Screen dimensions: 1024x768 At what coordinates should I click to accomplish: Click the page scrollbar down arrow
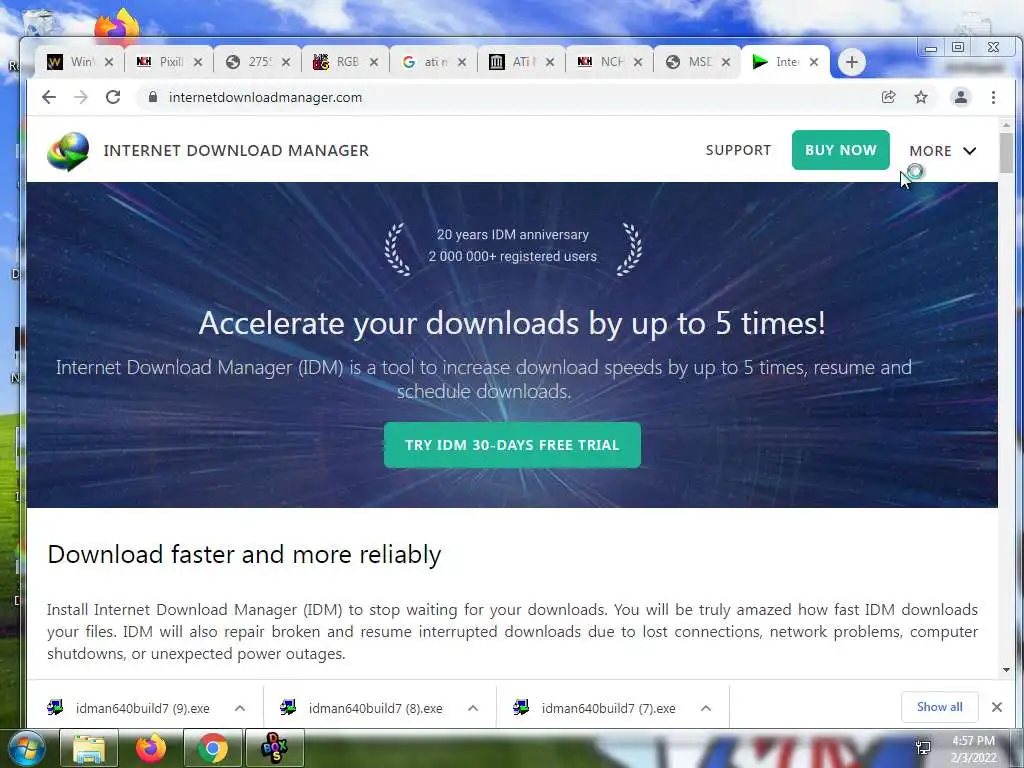[1006, 669]
